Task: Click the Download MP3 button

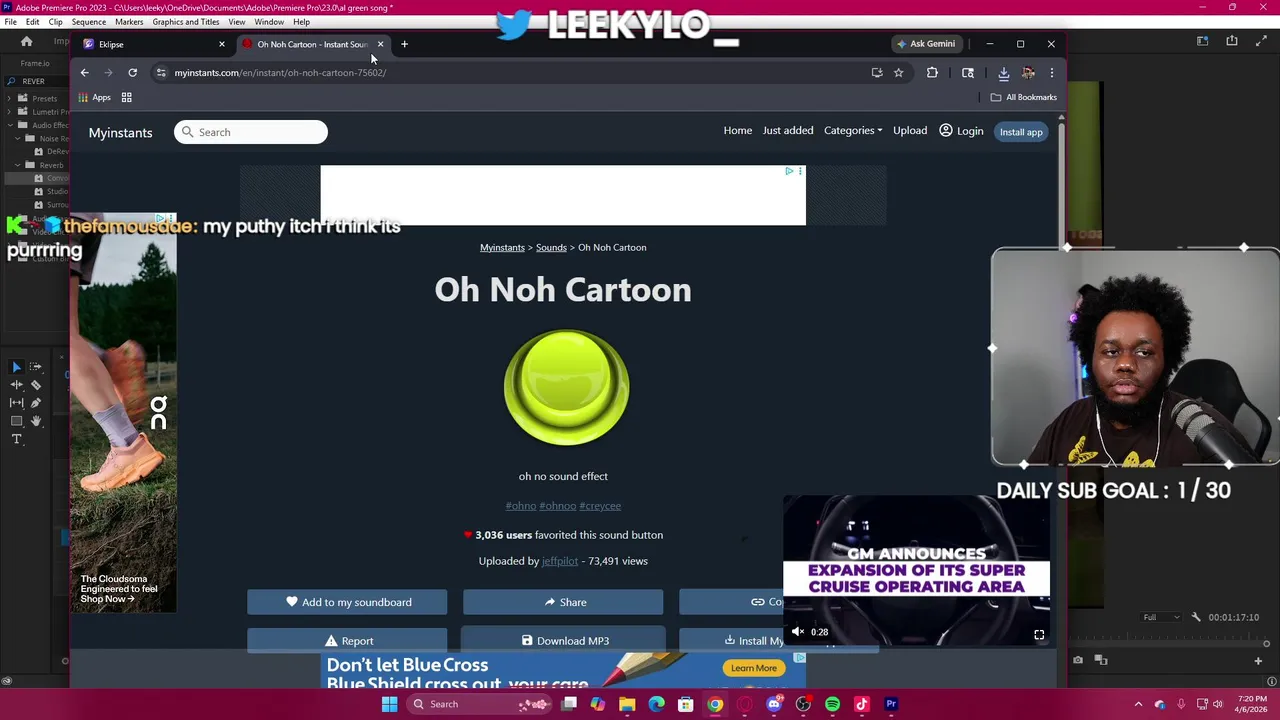Action: [x=563, y=640]
